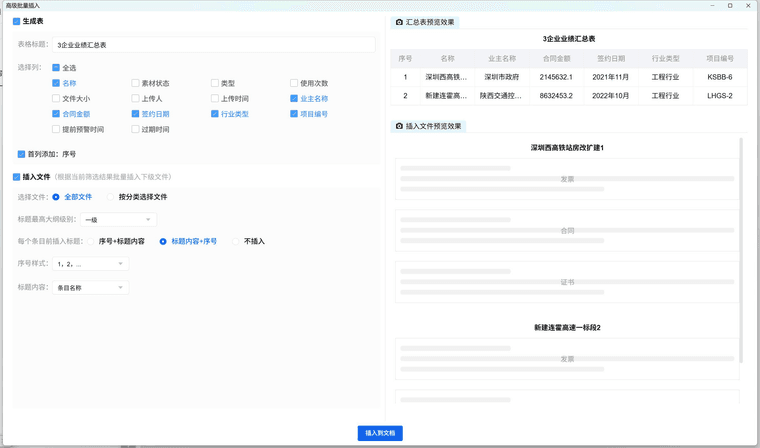Image resolution: width=760 pixels, height=448 pixels.
Task: Select 标题内容+序号 radio option
Action: click(163, 241)
